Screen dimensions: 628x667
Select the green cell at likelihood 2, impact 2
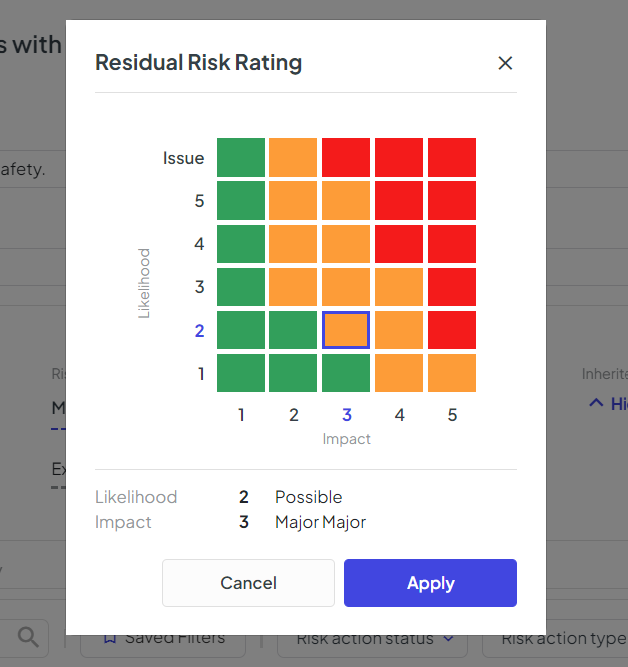tap(293, 330)
